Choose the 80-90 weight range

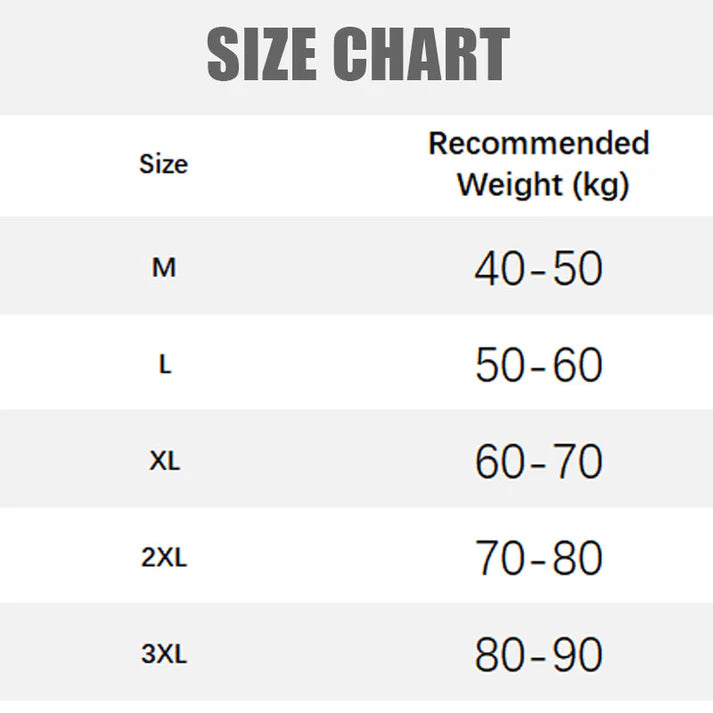pyautogui.click(x=538, y=656)
